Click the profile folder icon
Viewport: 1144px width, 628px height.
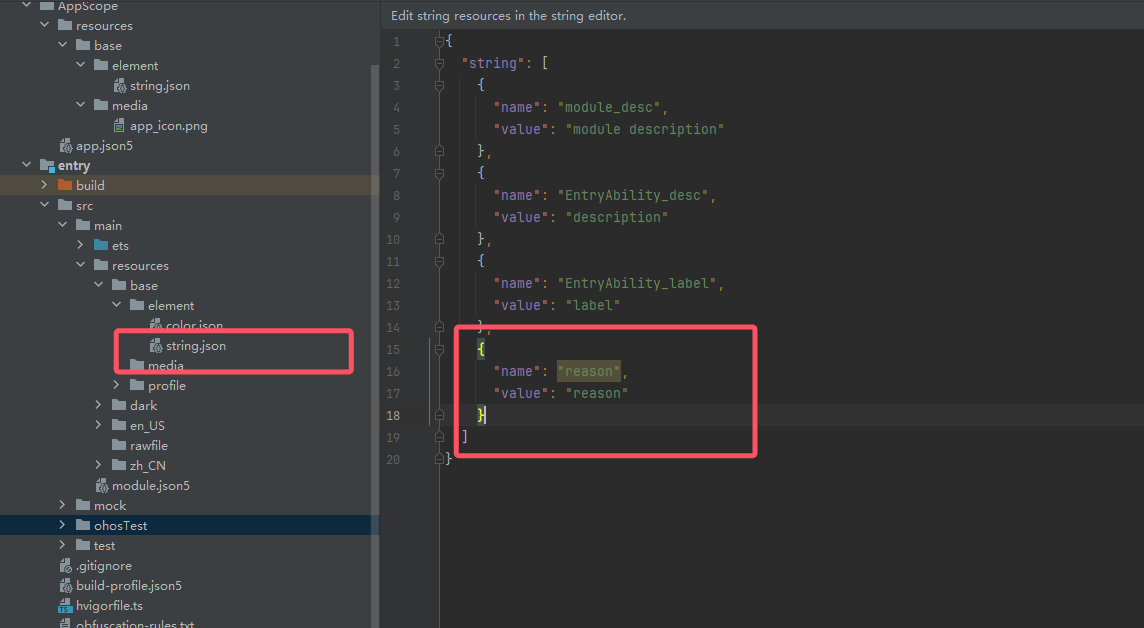tap(136, 385)
